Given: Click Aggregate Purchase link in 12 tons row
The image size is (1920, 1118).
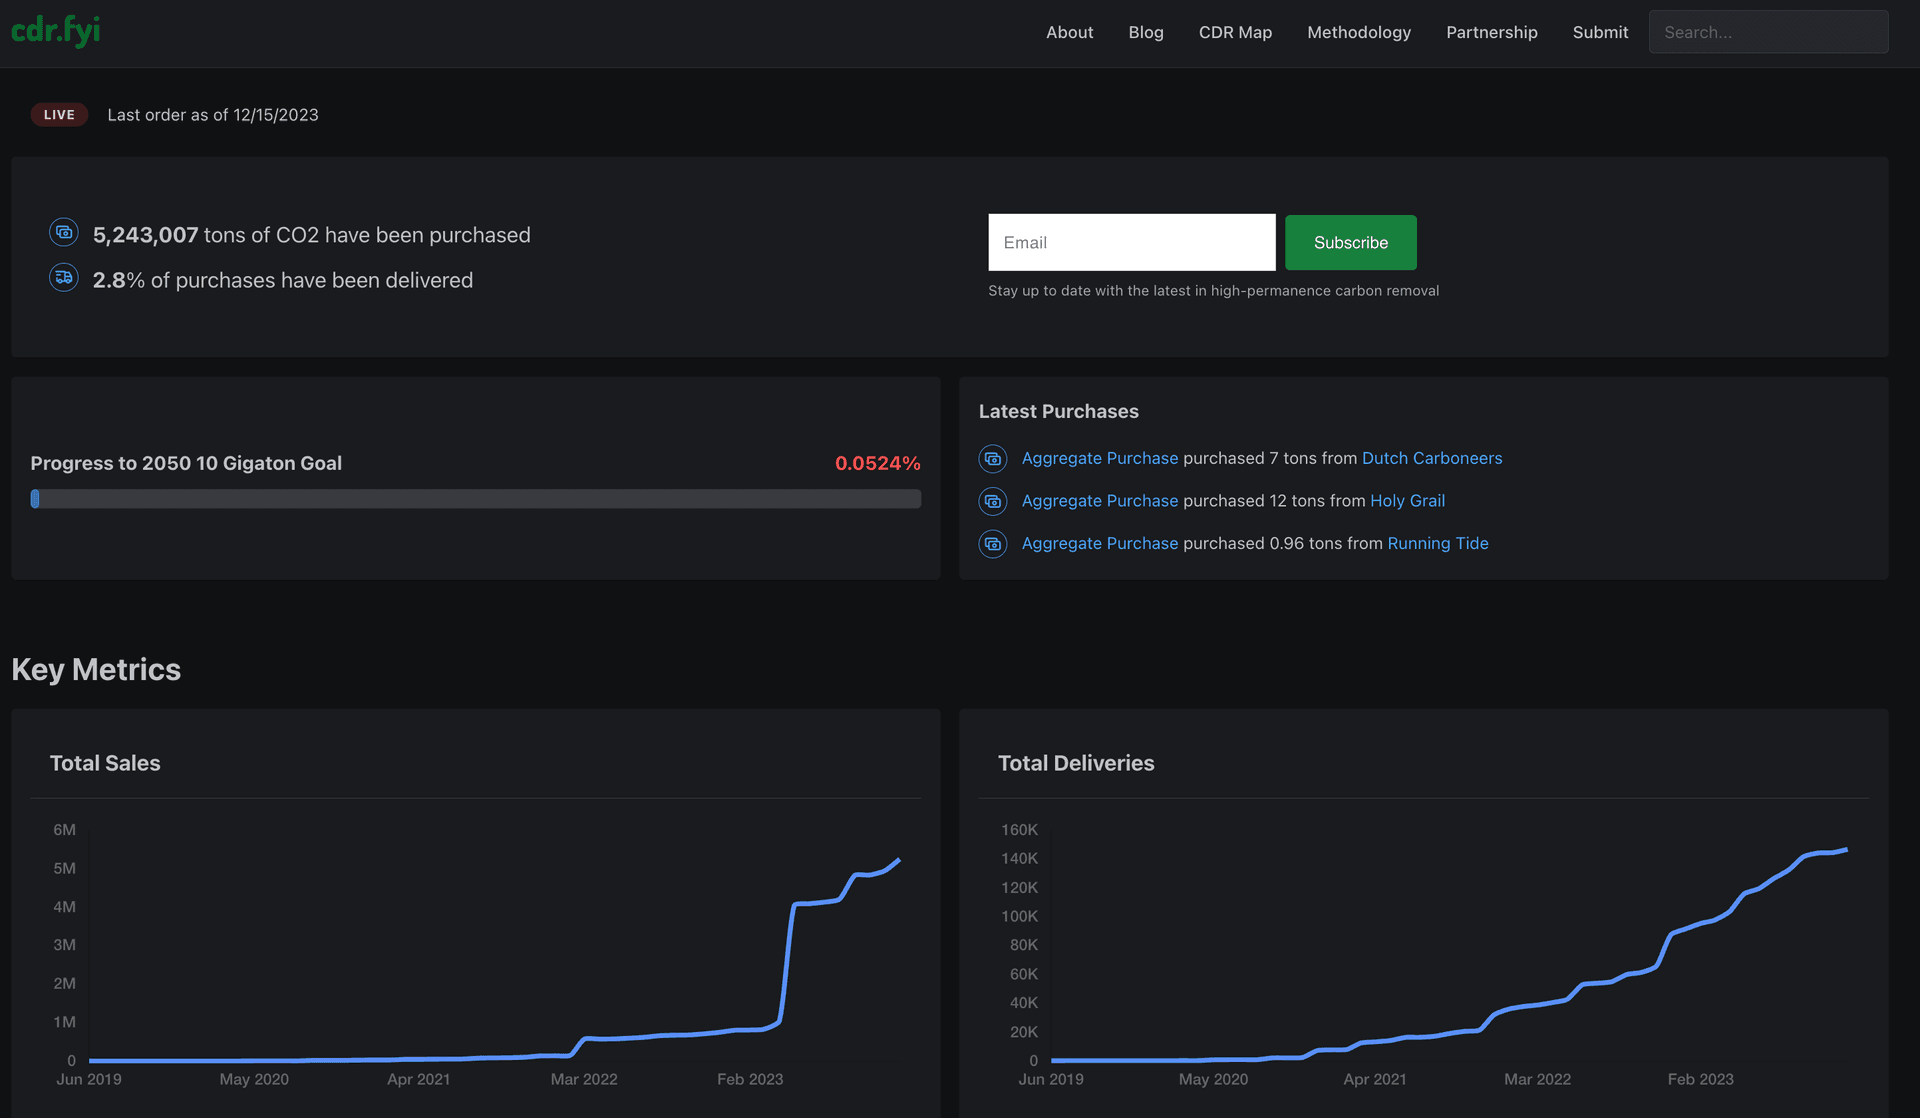Looking at the screenshot, I should [x=1100, y=501].
